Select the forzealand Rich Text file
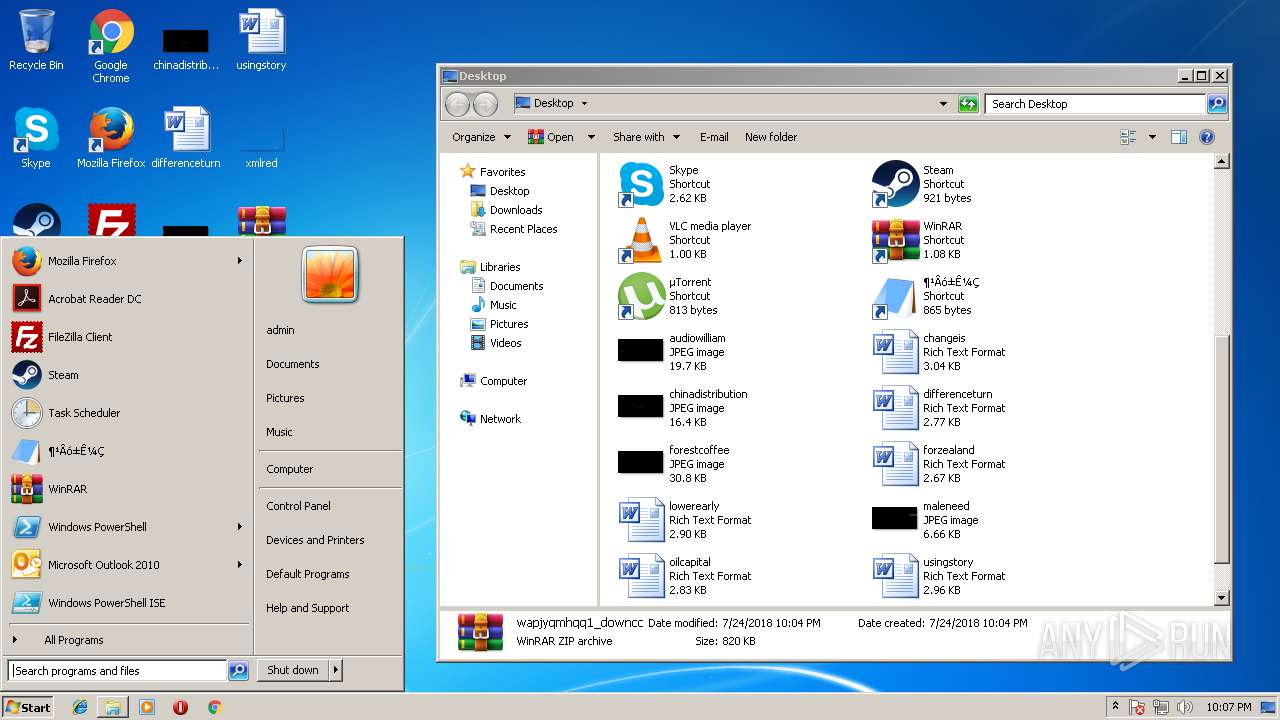This screenshot has width=1280, height=720. tap(940, 464)
